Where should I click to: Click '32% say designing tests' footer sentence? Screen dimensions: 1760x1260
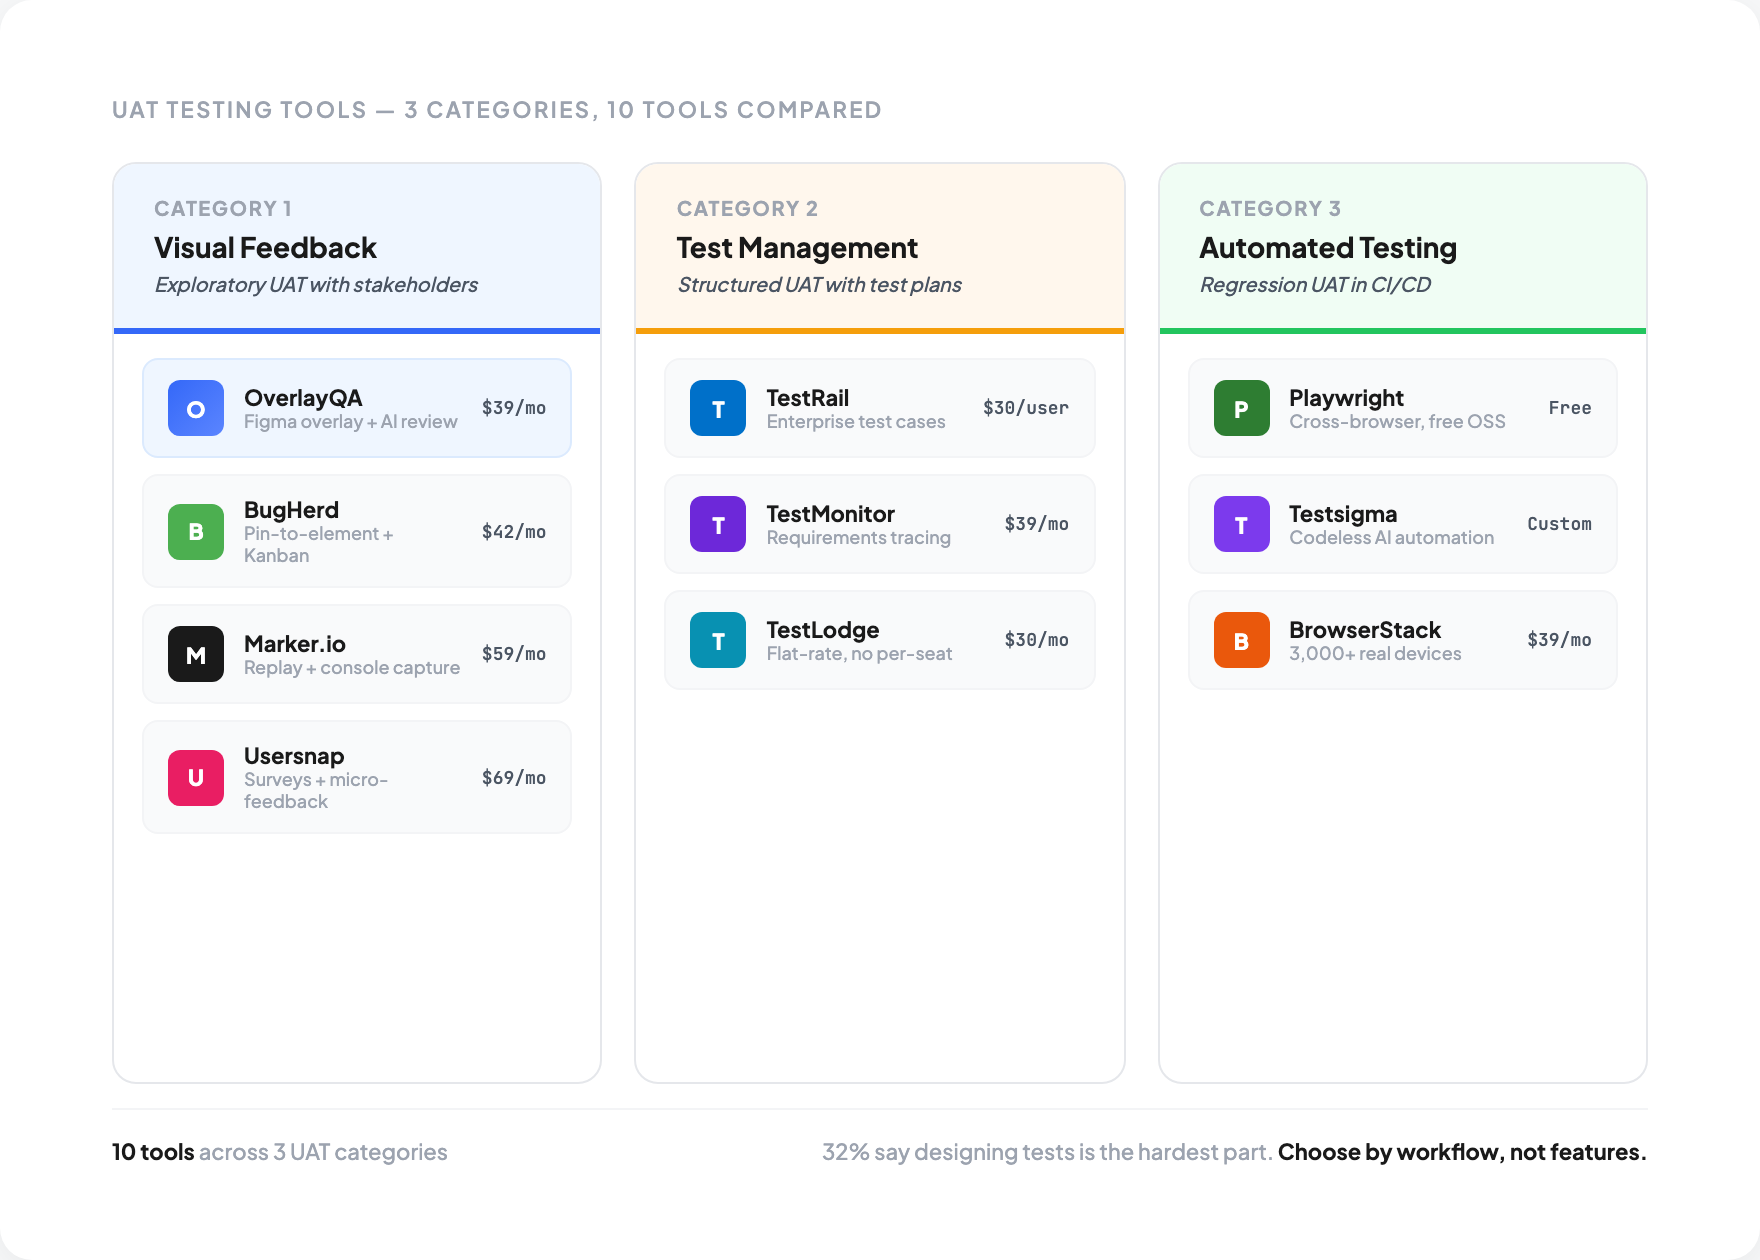(x=1047, y=1152)
